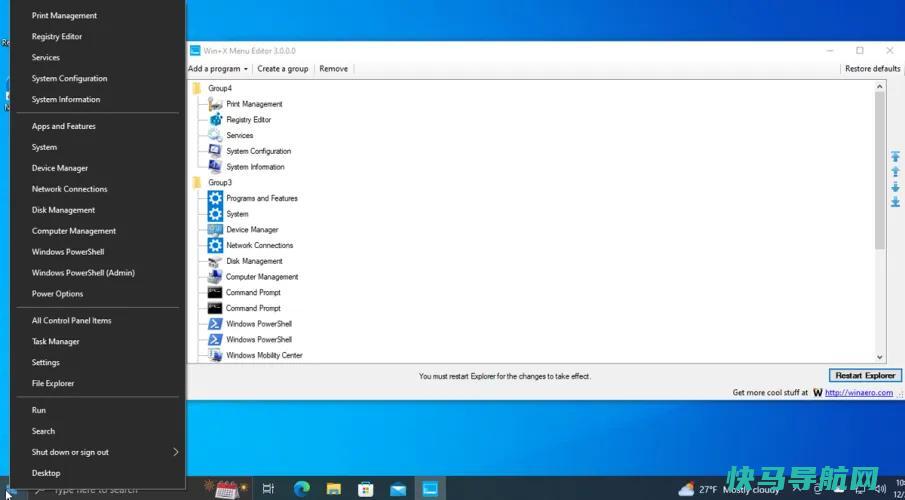Viewport: 905px width, 500px height.
Task: Click the Disk Management icon in tree
Action: (x=215, y=261)
